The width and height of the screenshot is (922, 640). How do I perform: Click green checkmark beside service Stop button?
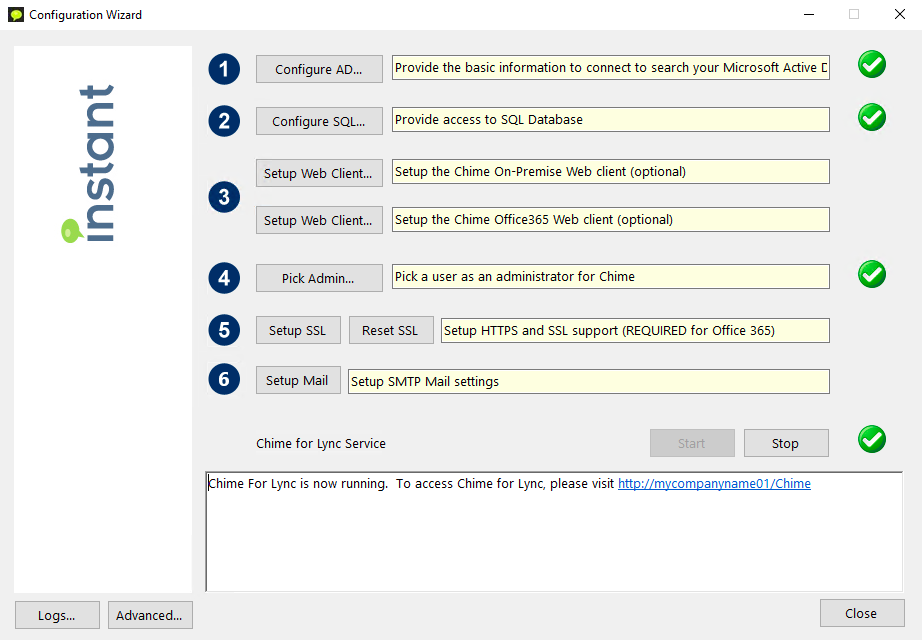pyautogui.click(x=872, y=439)
